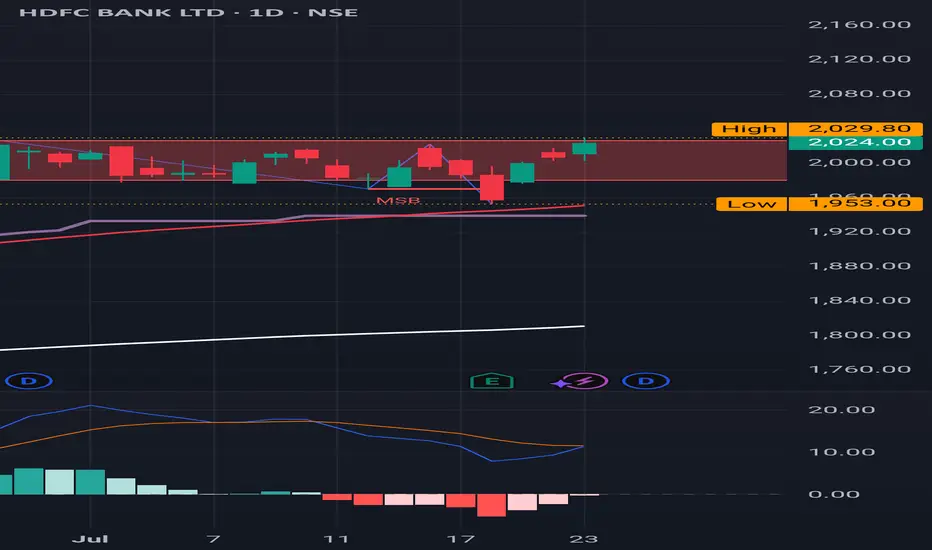Select the latest green candle on 23
Image resolution: width=932 pixels, height=550 pixels.
pyautogui.click(x=584, y=149)
